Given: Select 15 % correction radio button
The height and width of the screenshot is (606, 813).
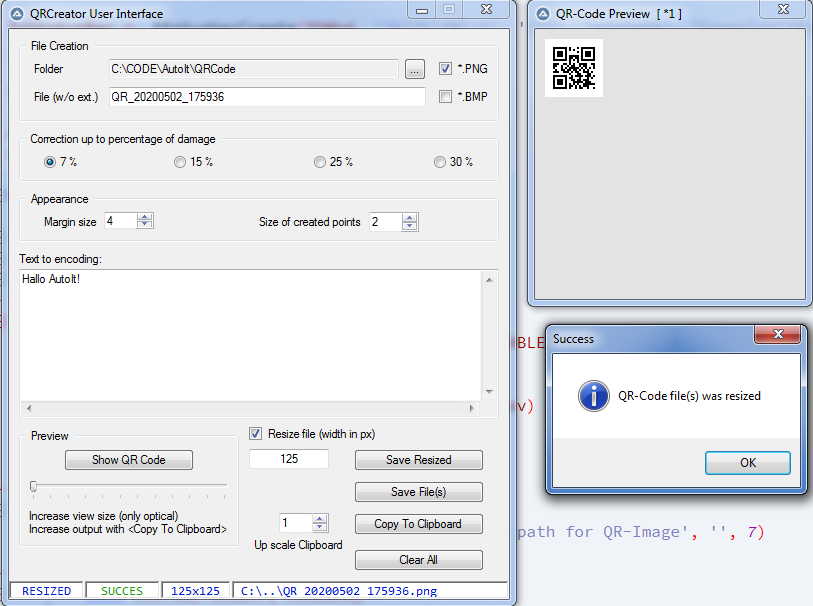Looking at the screenshot, I should point(180,162).
